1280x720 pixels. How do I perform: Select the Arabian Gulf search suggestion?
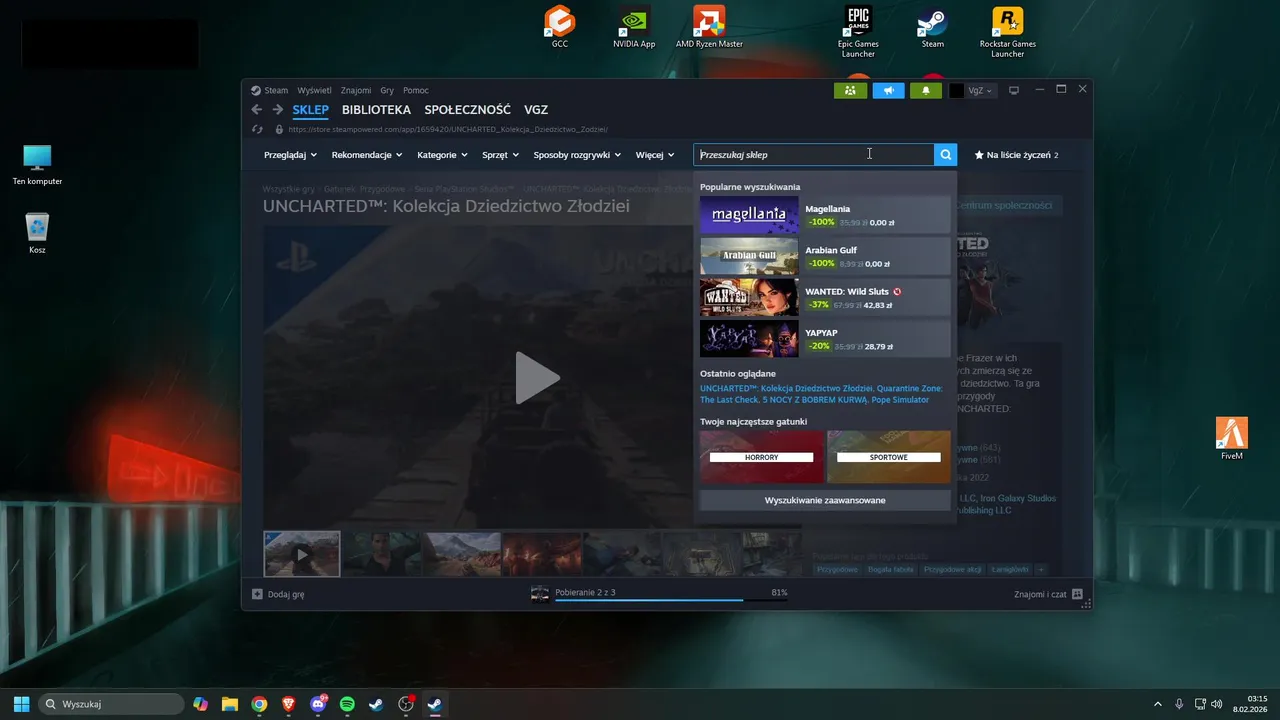tap(825, 256)
